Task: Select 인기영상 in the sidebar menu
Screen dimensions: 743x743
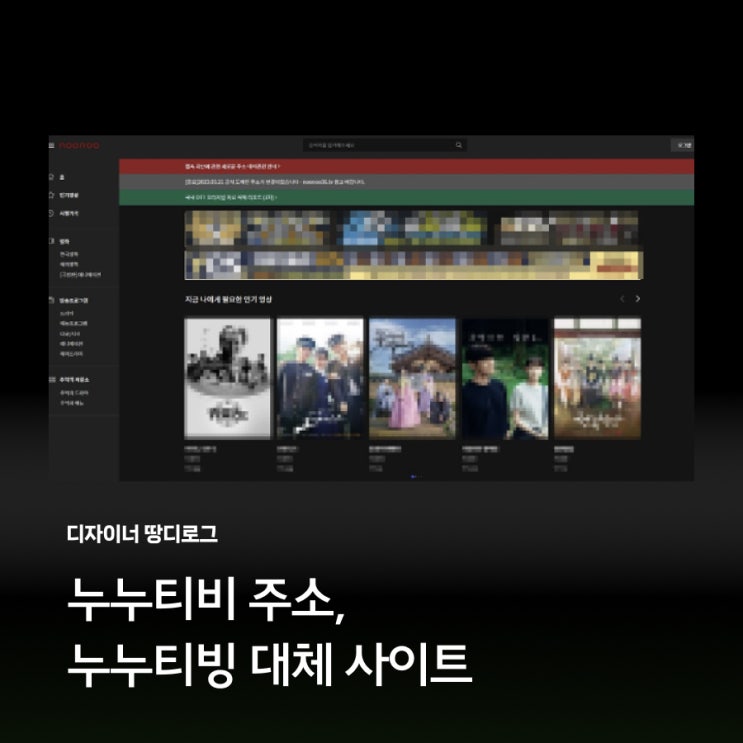Action: point(69,195)
